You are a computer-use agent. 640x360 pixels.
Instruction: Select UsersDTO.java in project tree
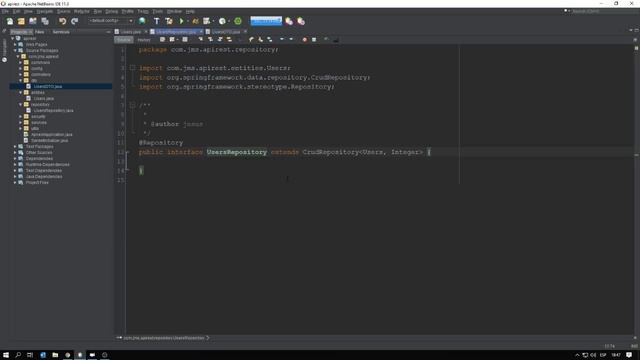coord(48,87)
